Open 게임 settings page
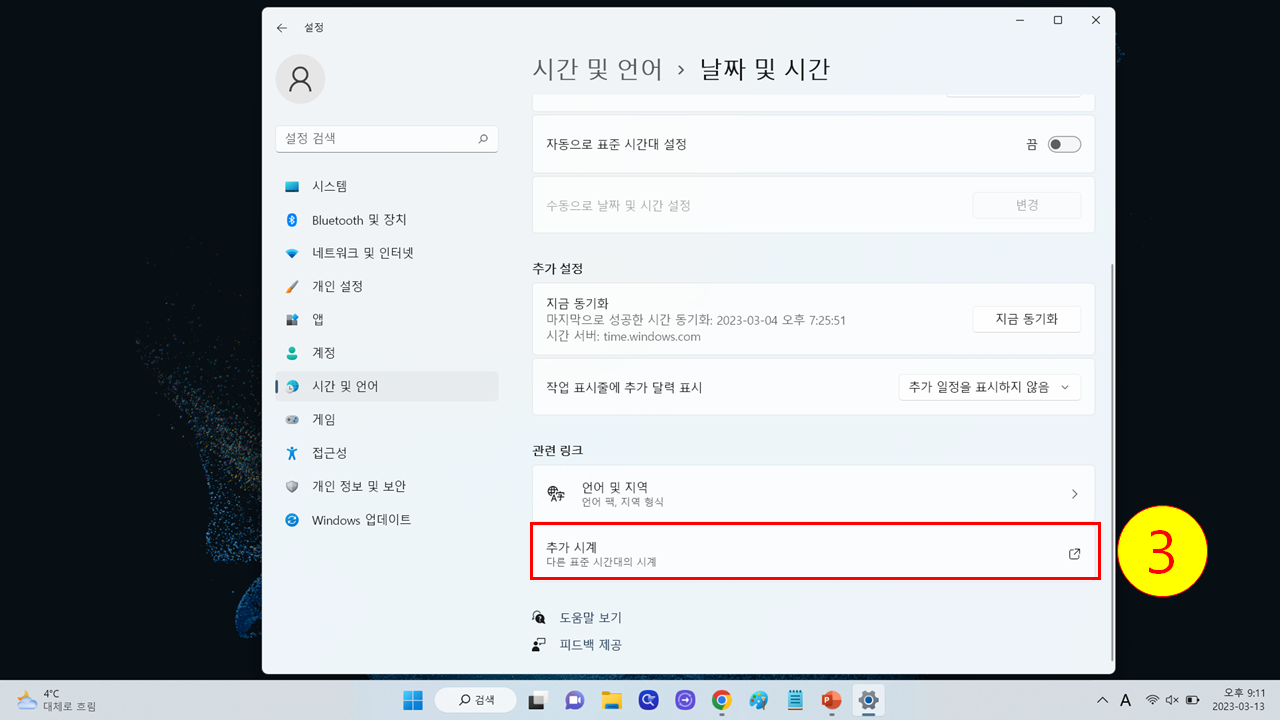The image size is (1280, 720). pos(320,419)
